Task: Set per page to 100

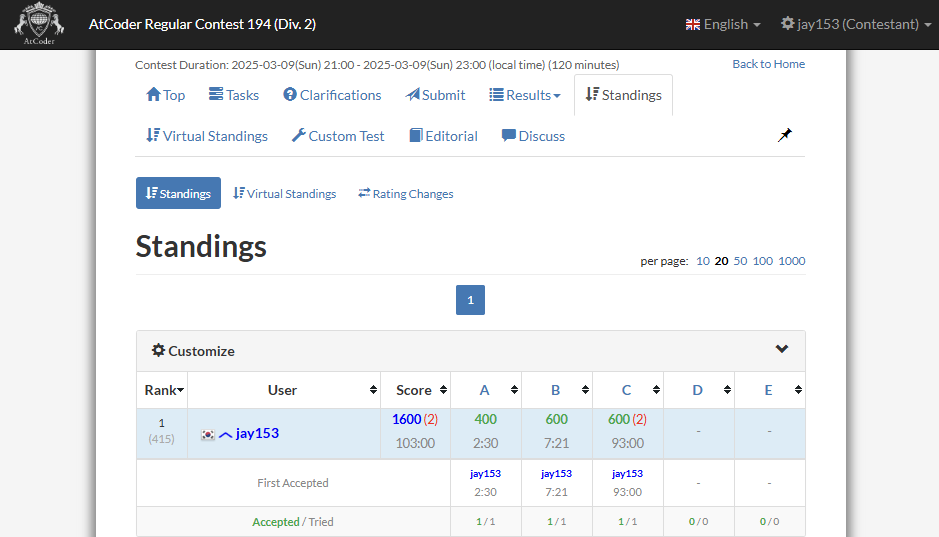Action: click(x=763, y=261)
